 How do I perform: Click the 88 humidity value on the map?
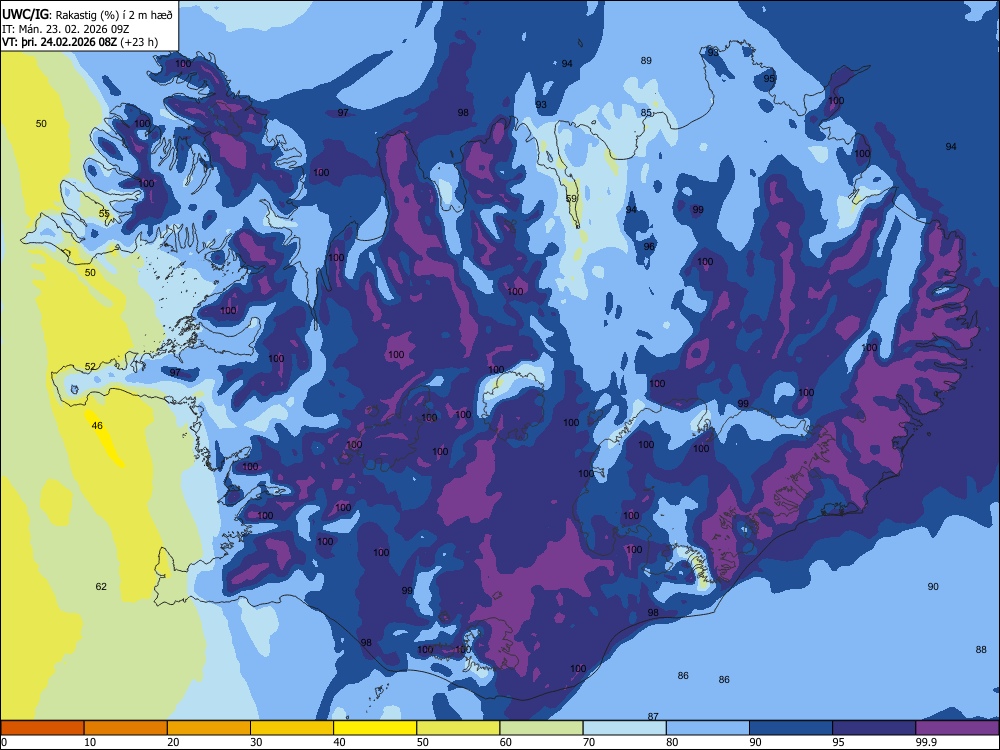tap(981, 650)
